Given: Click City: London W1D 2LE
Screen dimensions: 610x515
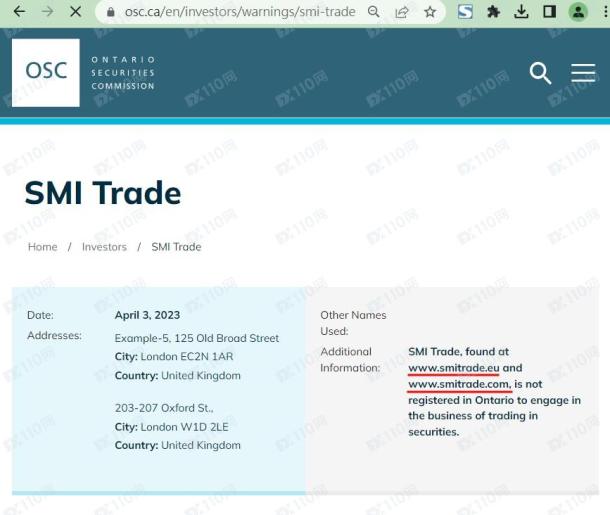Looking at the screenshot, I should click(172, 427).
